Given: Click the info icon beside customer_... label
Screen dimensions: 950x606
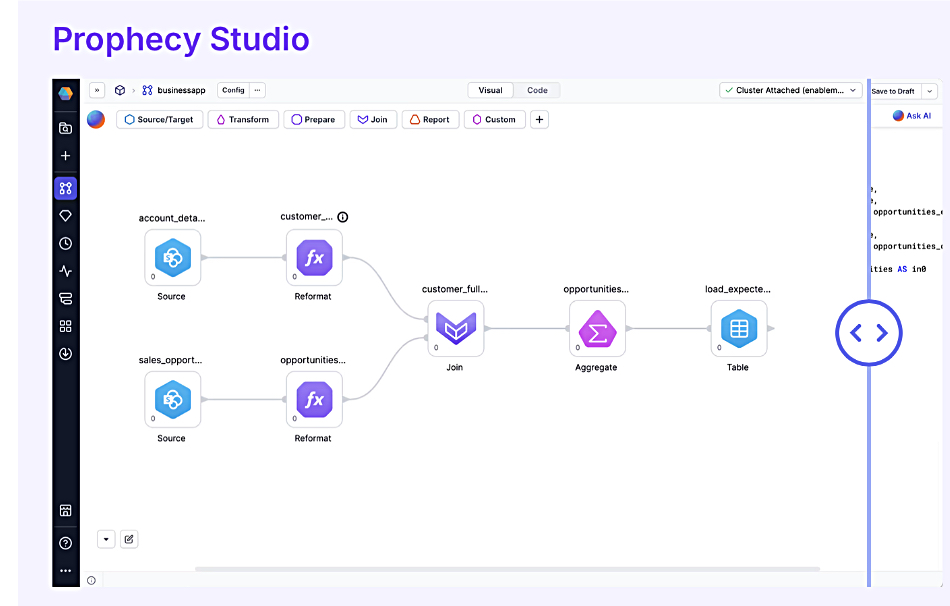Looking at the screenshot, I should point(343,217).
